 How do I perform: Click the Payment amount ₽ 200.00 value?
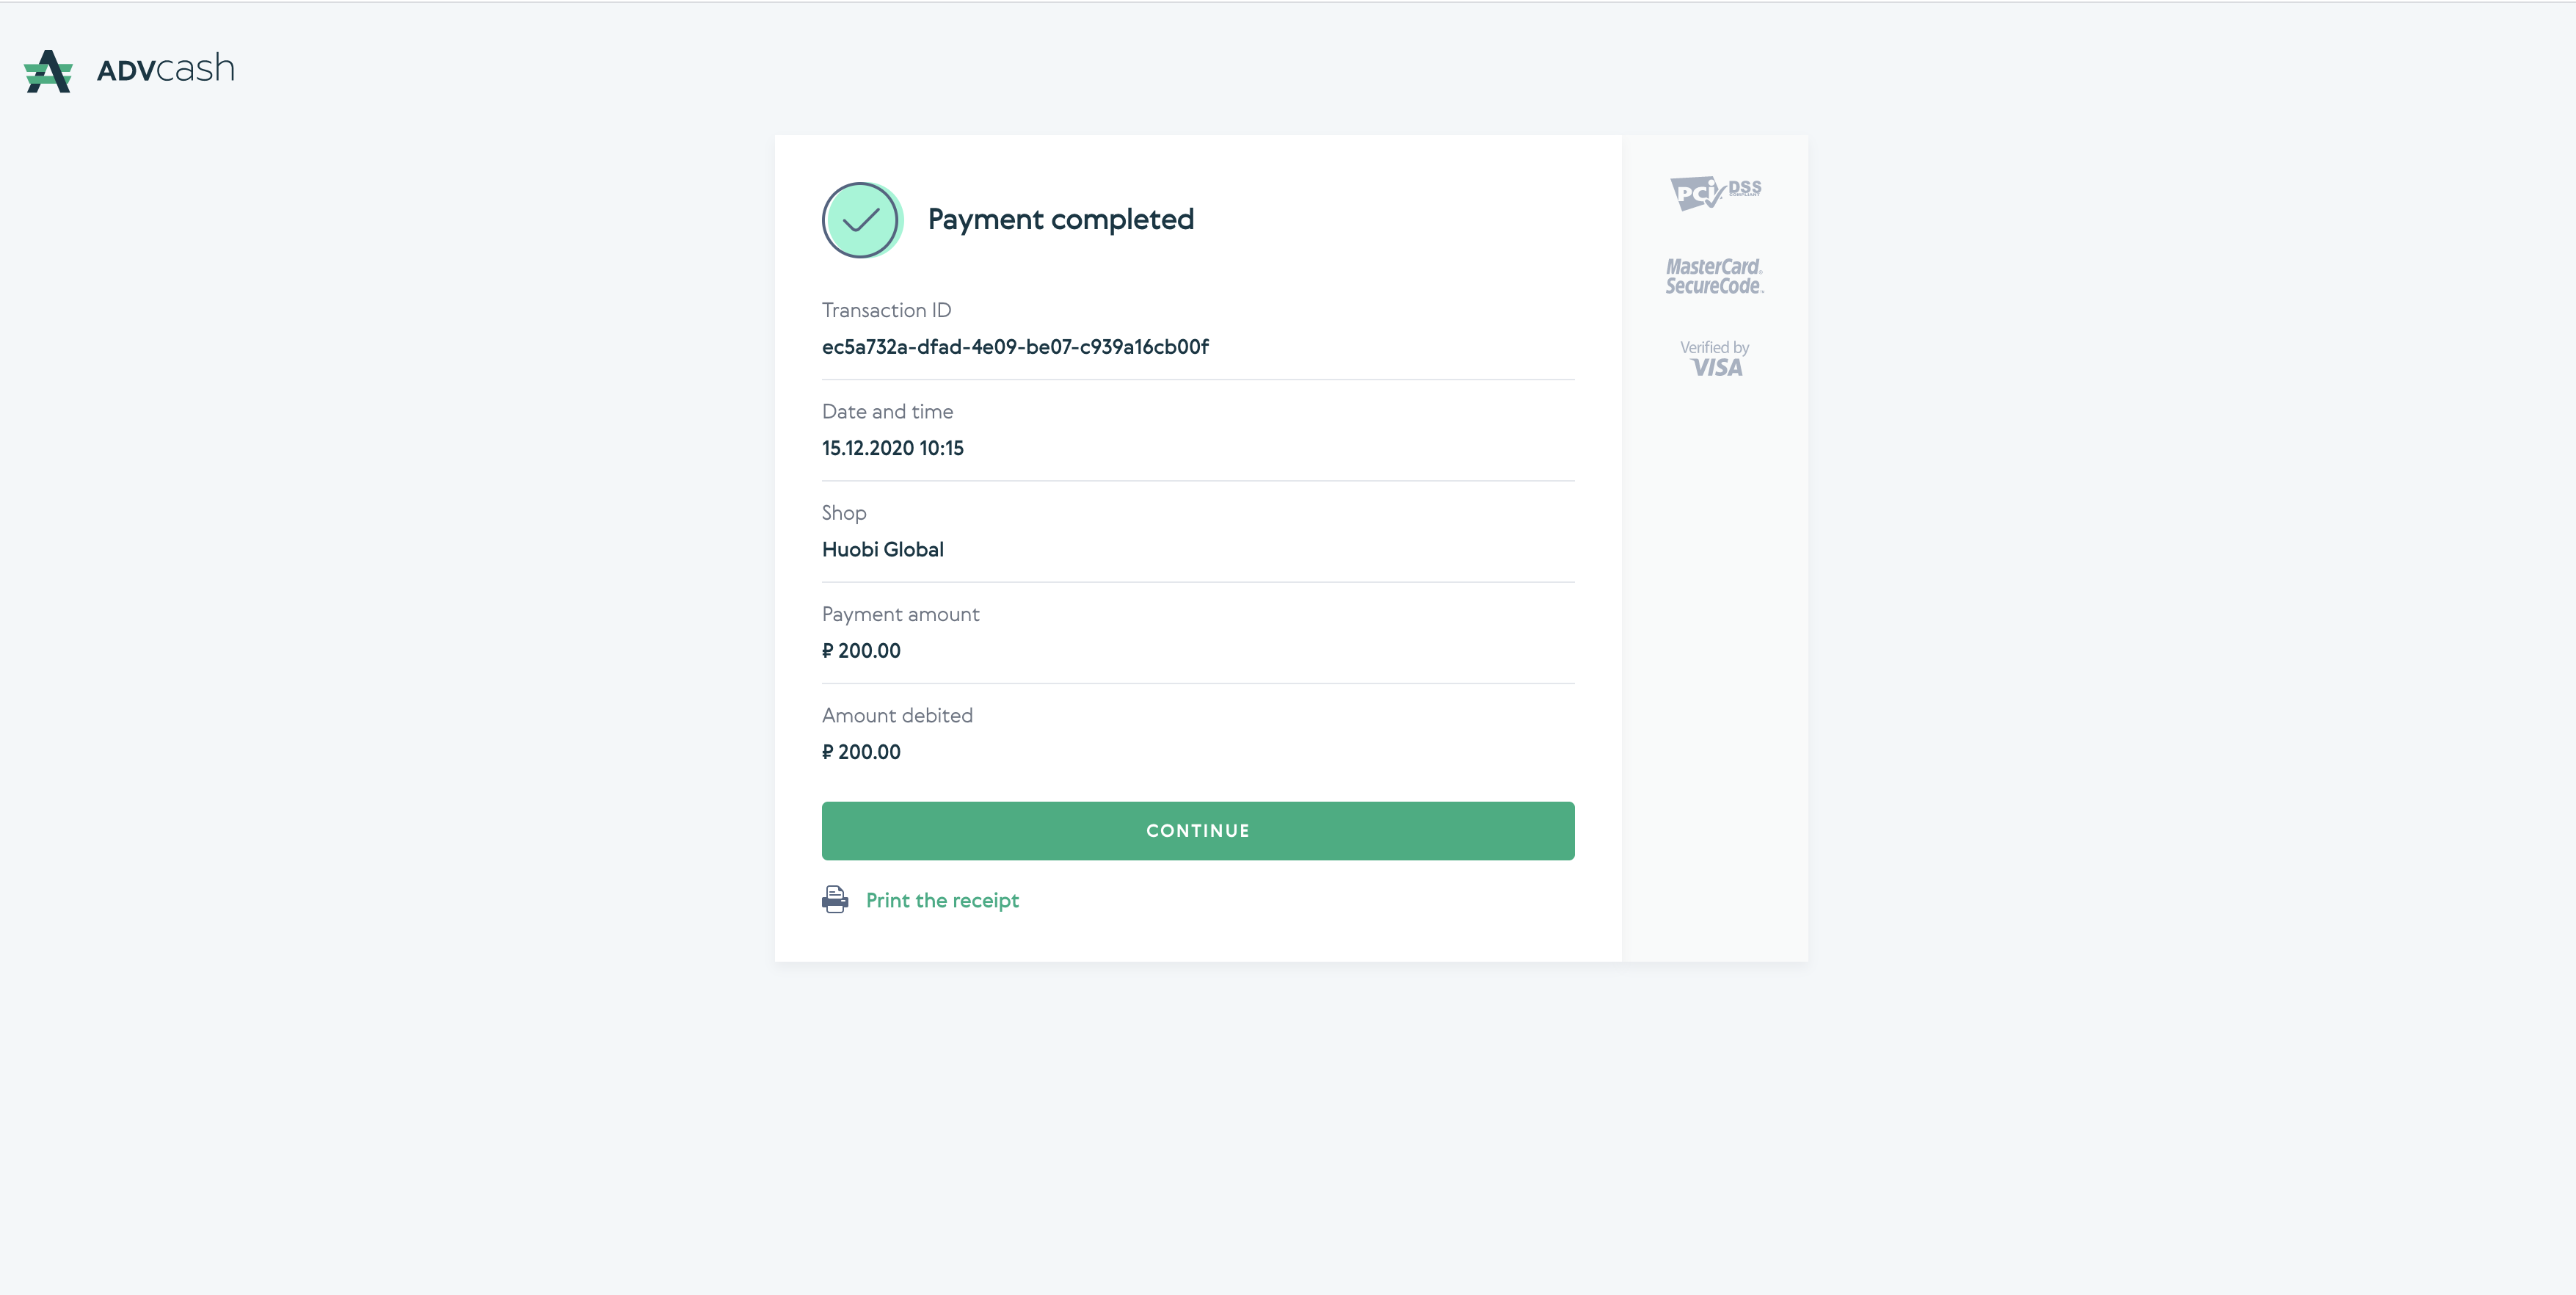click(861, 651)
